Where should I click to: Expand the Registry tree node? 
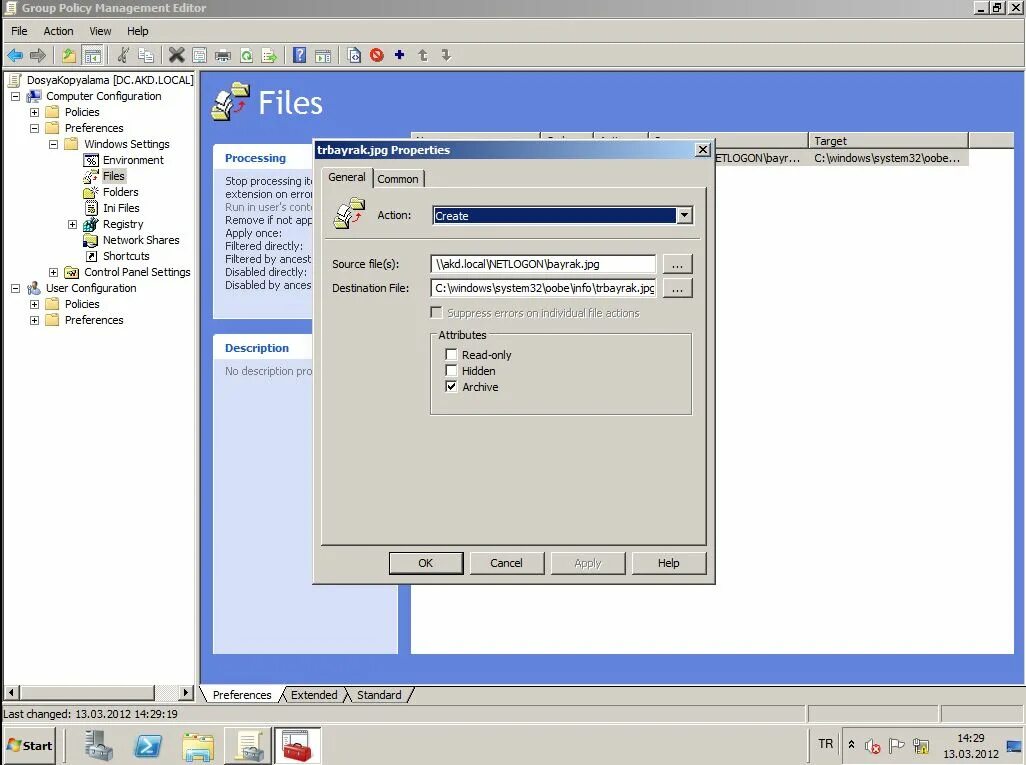coord(71,224)
